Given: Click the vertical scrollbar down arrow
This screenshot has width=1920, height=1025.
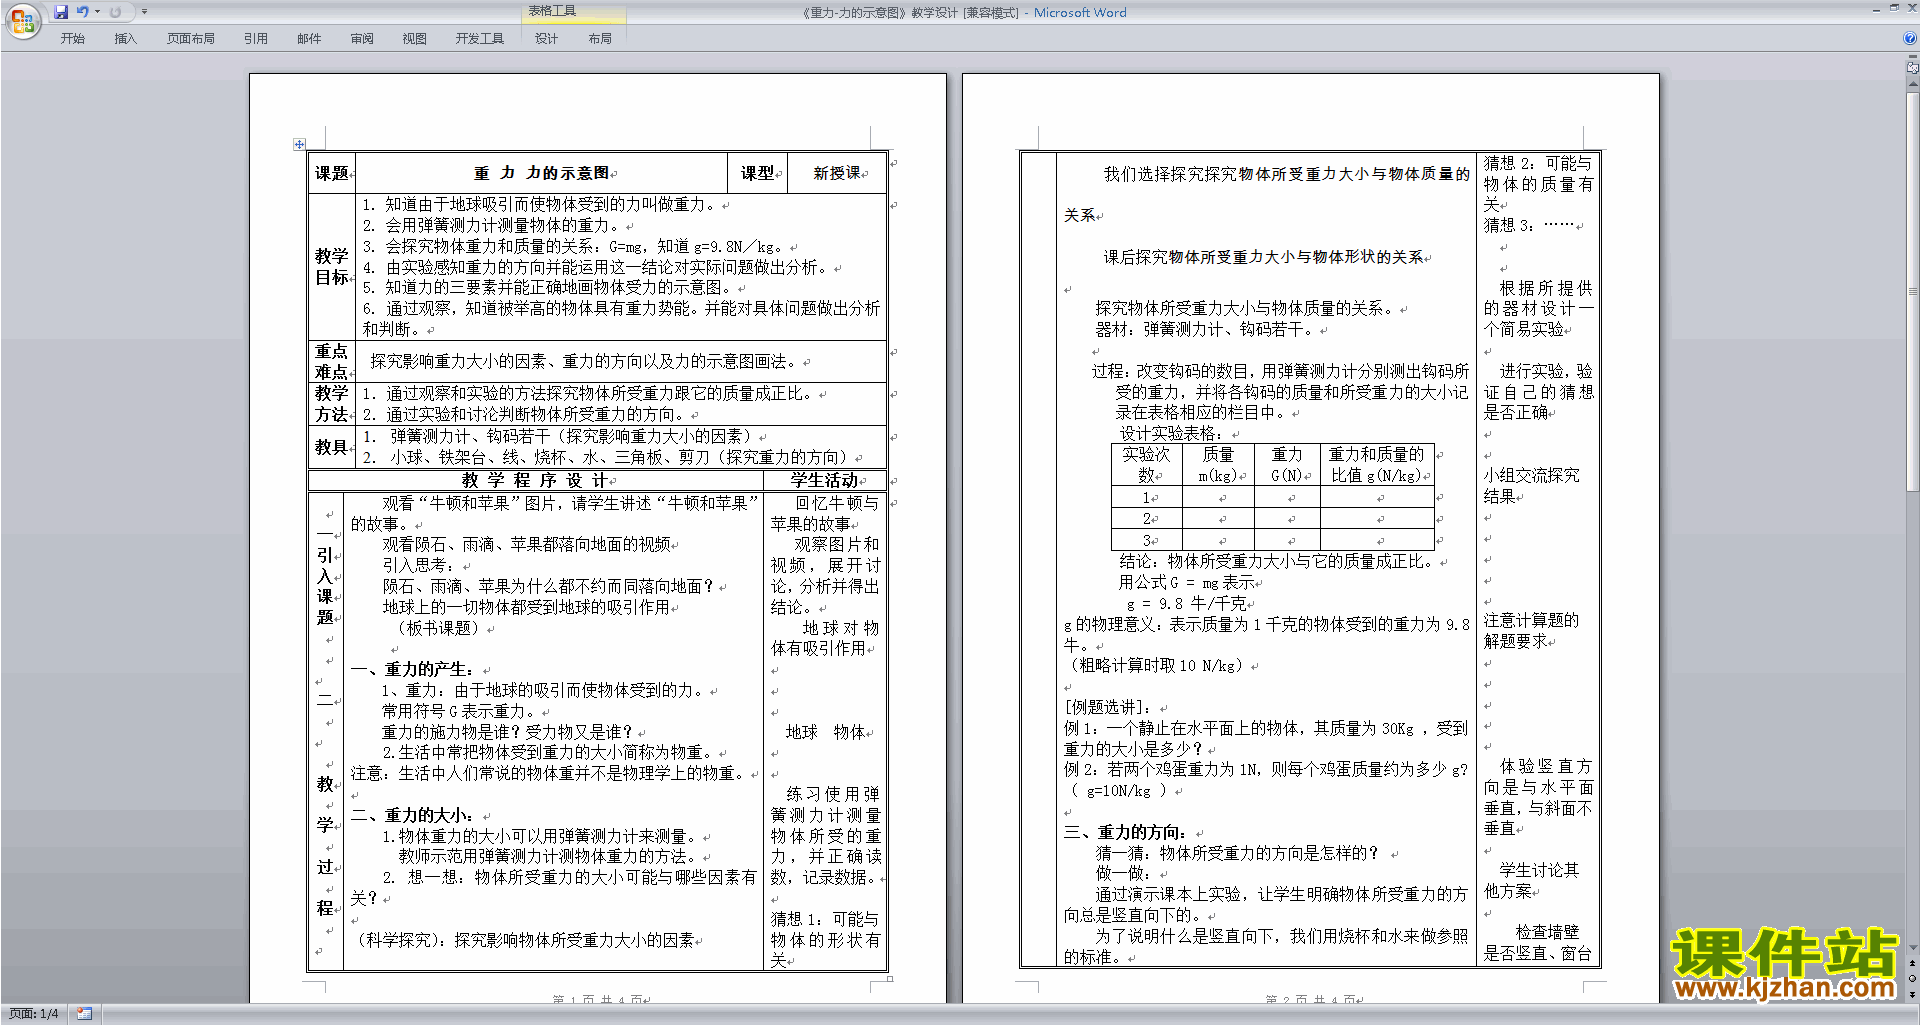Looking at the screenshot, I should pos(1913,947).
